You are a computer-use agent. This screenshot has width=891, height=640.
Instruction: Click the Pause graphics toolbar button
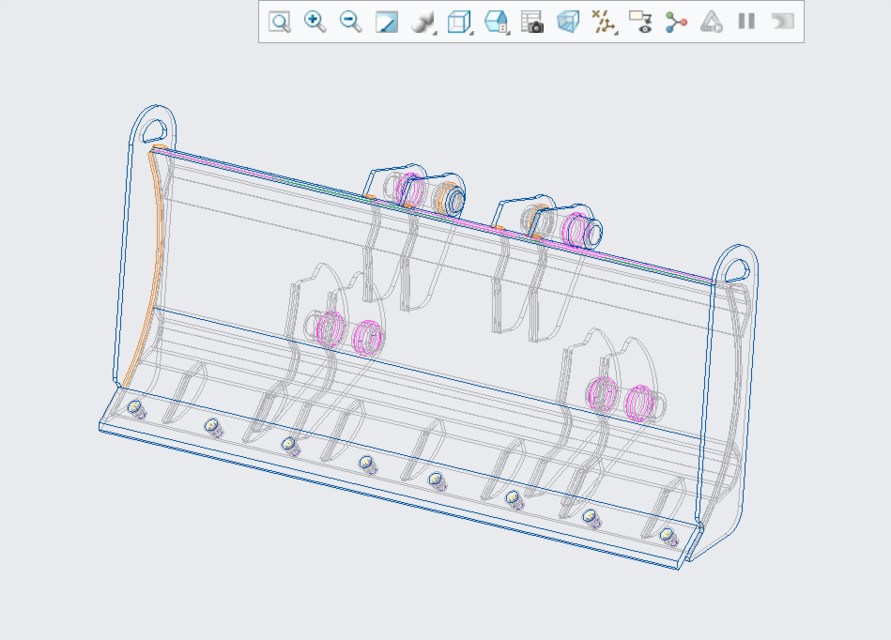pos(745,22)
